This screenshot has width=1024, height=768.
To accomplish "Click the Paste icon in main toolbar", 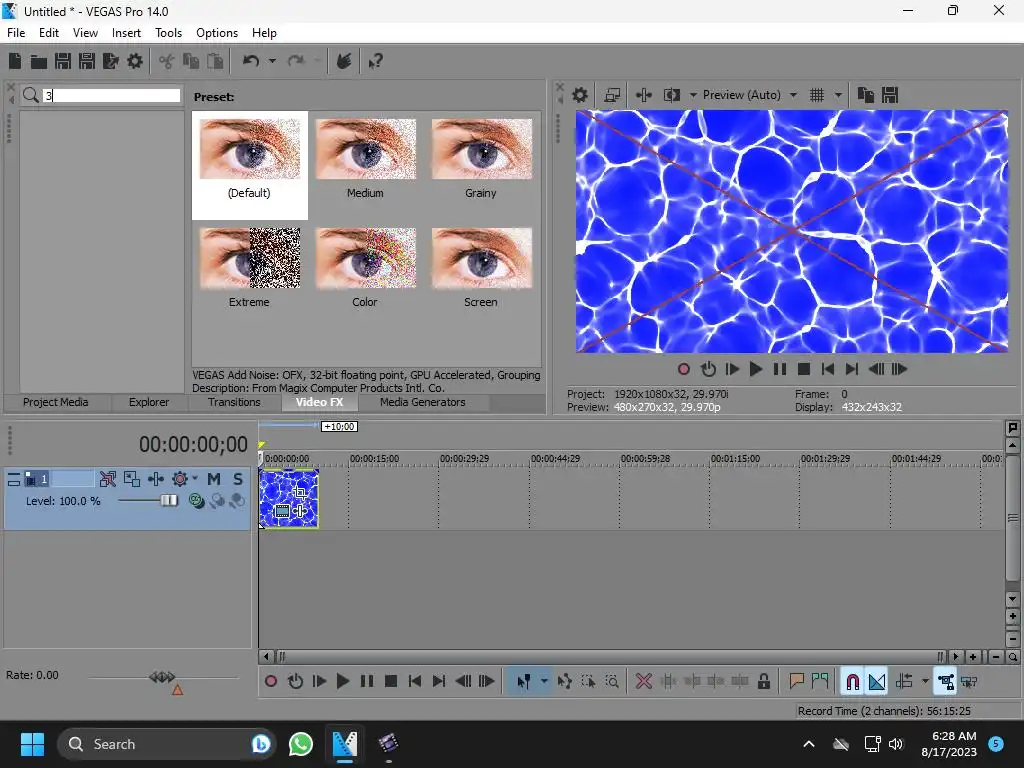I will [x=215, y=61].
